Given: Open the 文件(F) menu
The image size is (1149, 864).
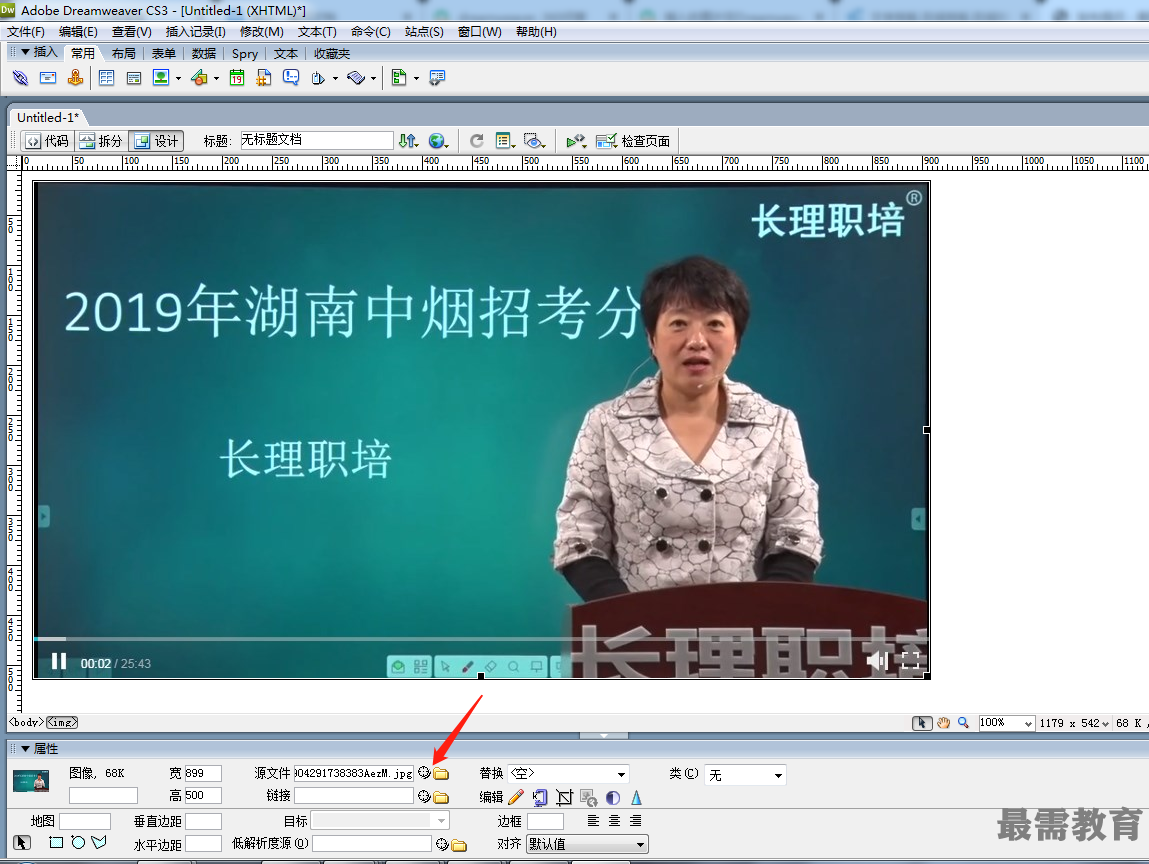Looking at the screenshot, I should 26,32.
